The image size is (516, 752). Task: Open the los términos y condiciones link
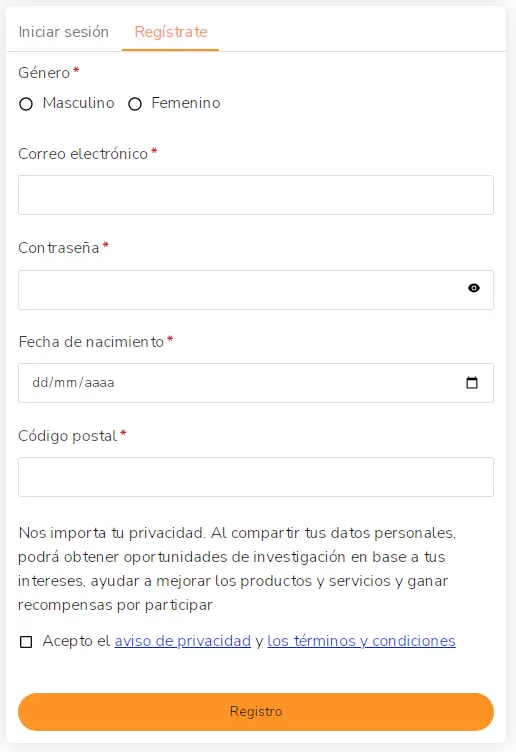click(x=362, y=641)
